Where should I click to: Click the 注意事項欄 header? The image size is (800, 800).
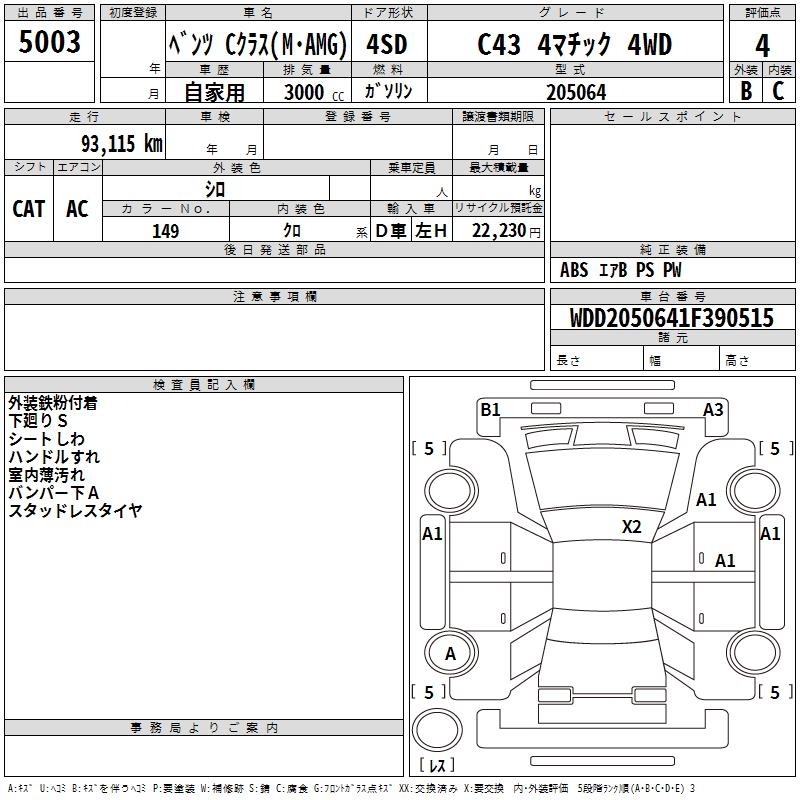click(274, 296)
